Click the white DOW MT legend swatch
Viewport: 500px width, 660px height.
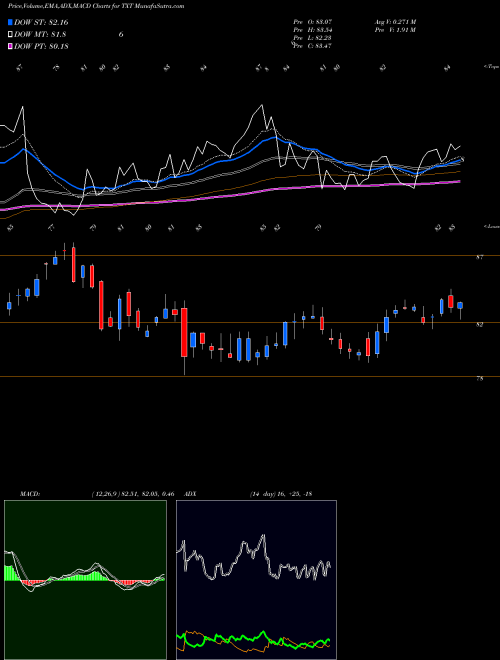pyautogui.click(x=11, y=35)
